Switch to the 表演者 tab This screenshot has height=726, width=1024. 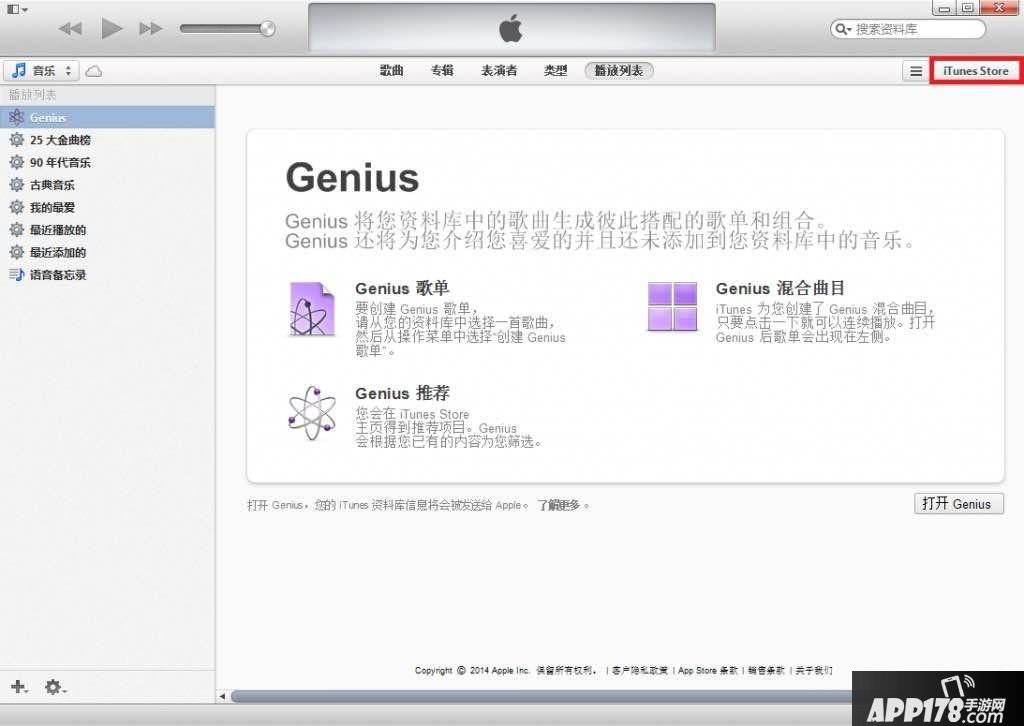499,71
